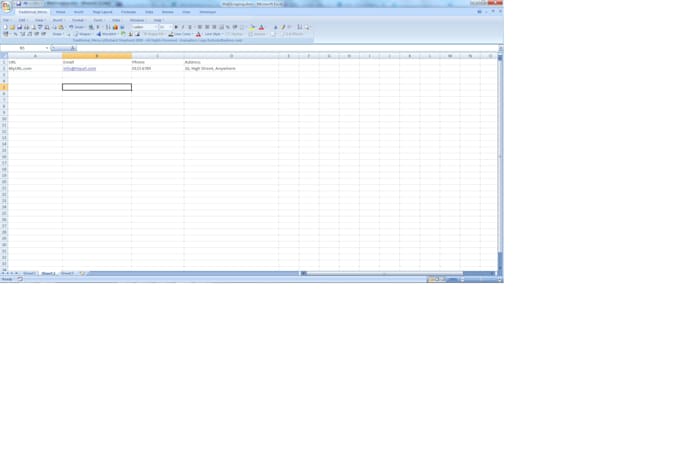Click the yellow Fill Color bucket icon
Screen dimensions: 680x453
[x=252, y=27]
